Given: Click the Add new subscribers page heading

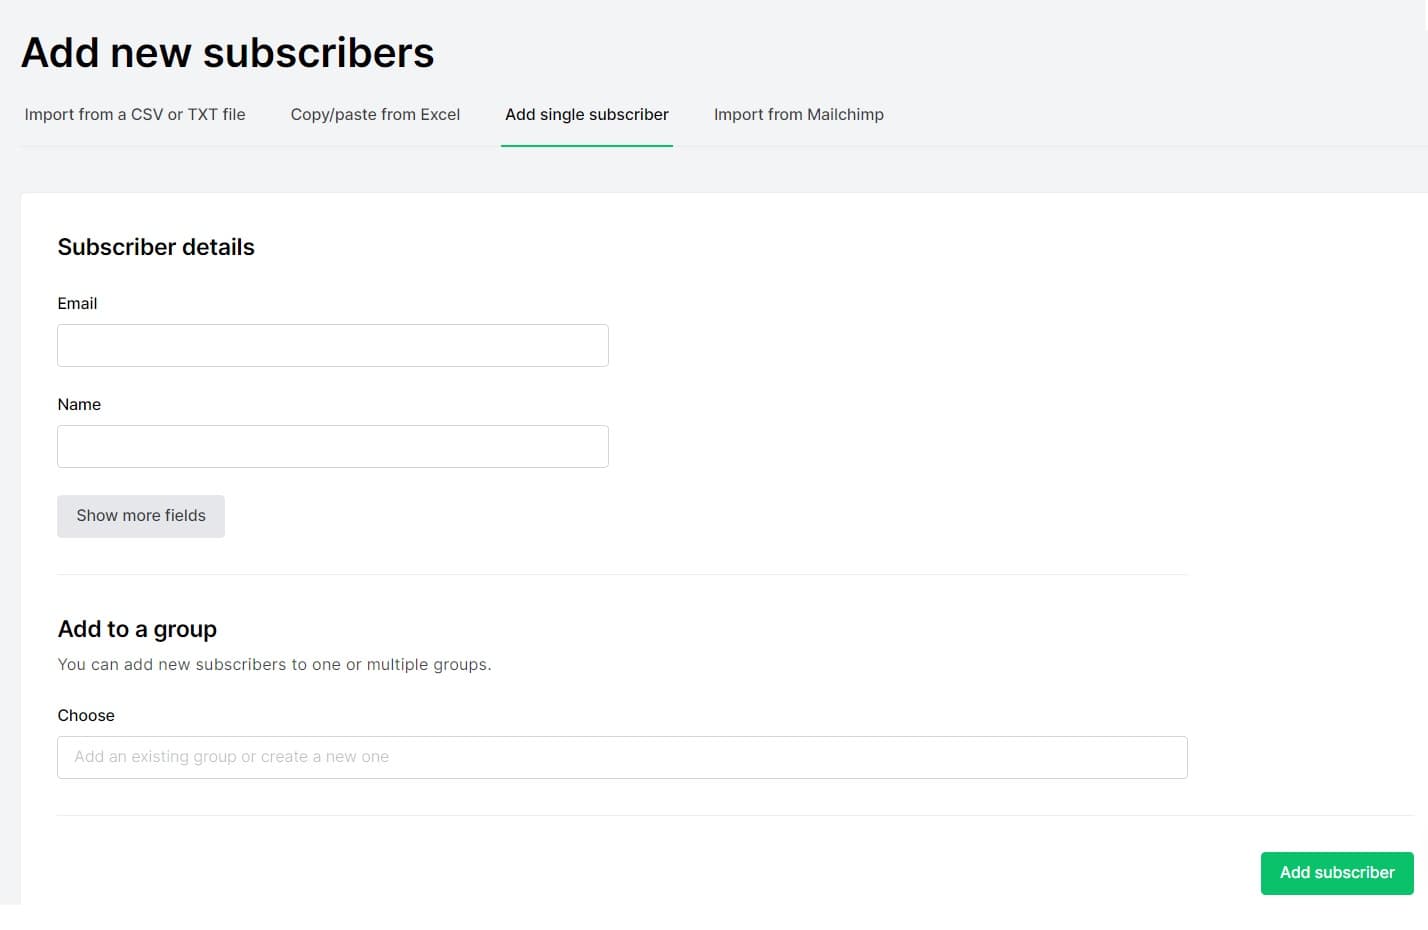Looking at the screenshot, I should click(228, 52).
